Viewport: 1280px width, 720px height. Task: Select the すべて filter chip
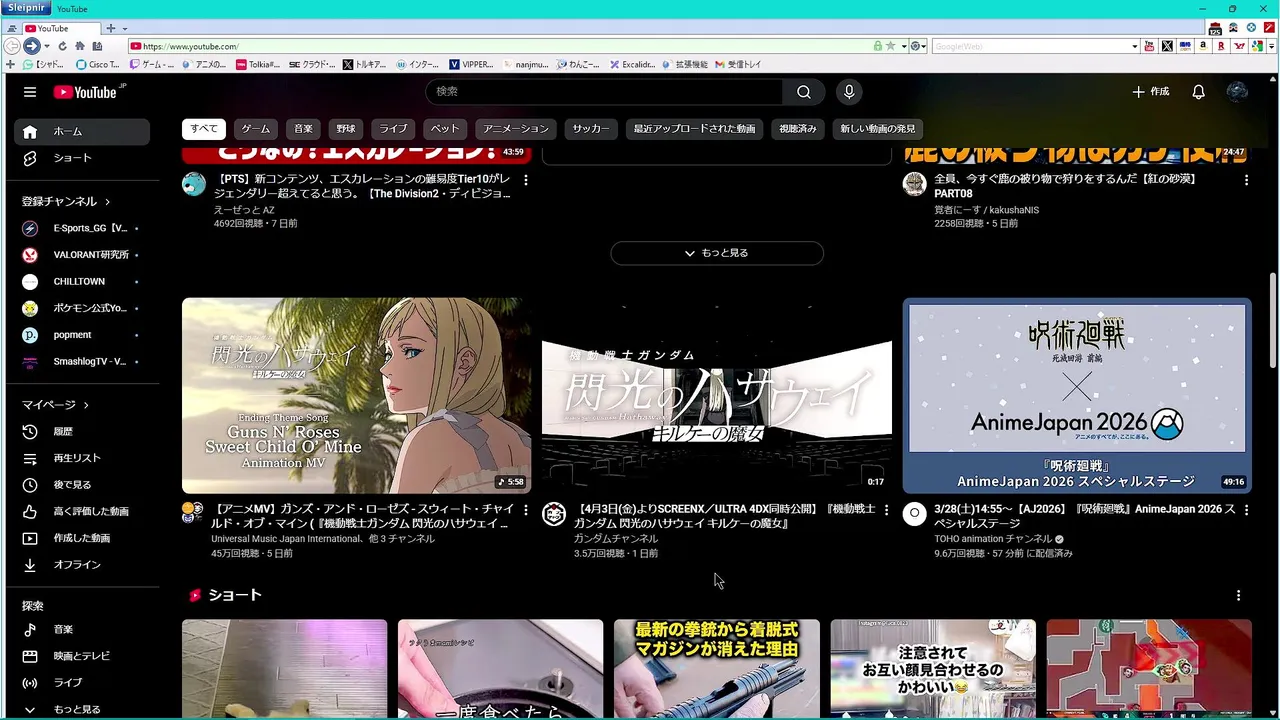pos(204,129)
